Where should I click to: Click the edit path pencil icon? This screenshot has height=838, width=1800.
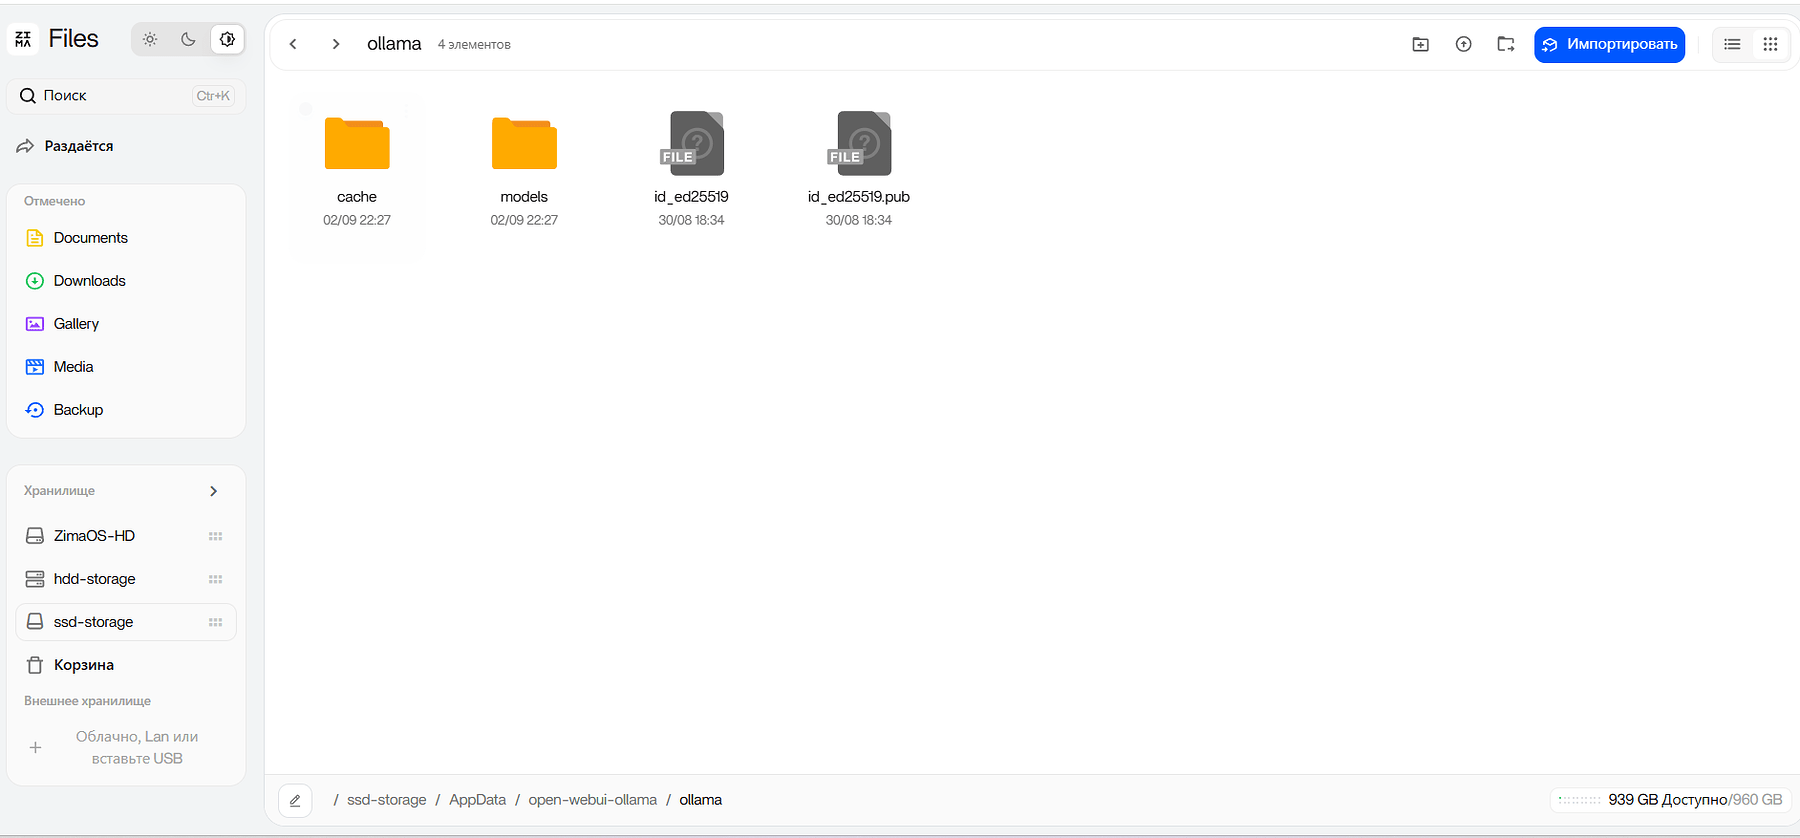tap(295, 800)
